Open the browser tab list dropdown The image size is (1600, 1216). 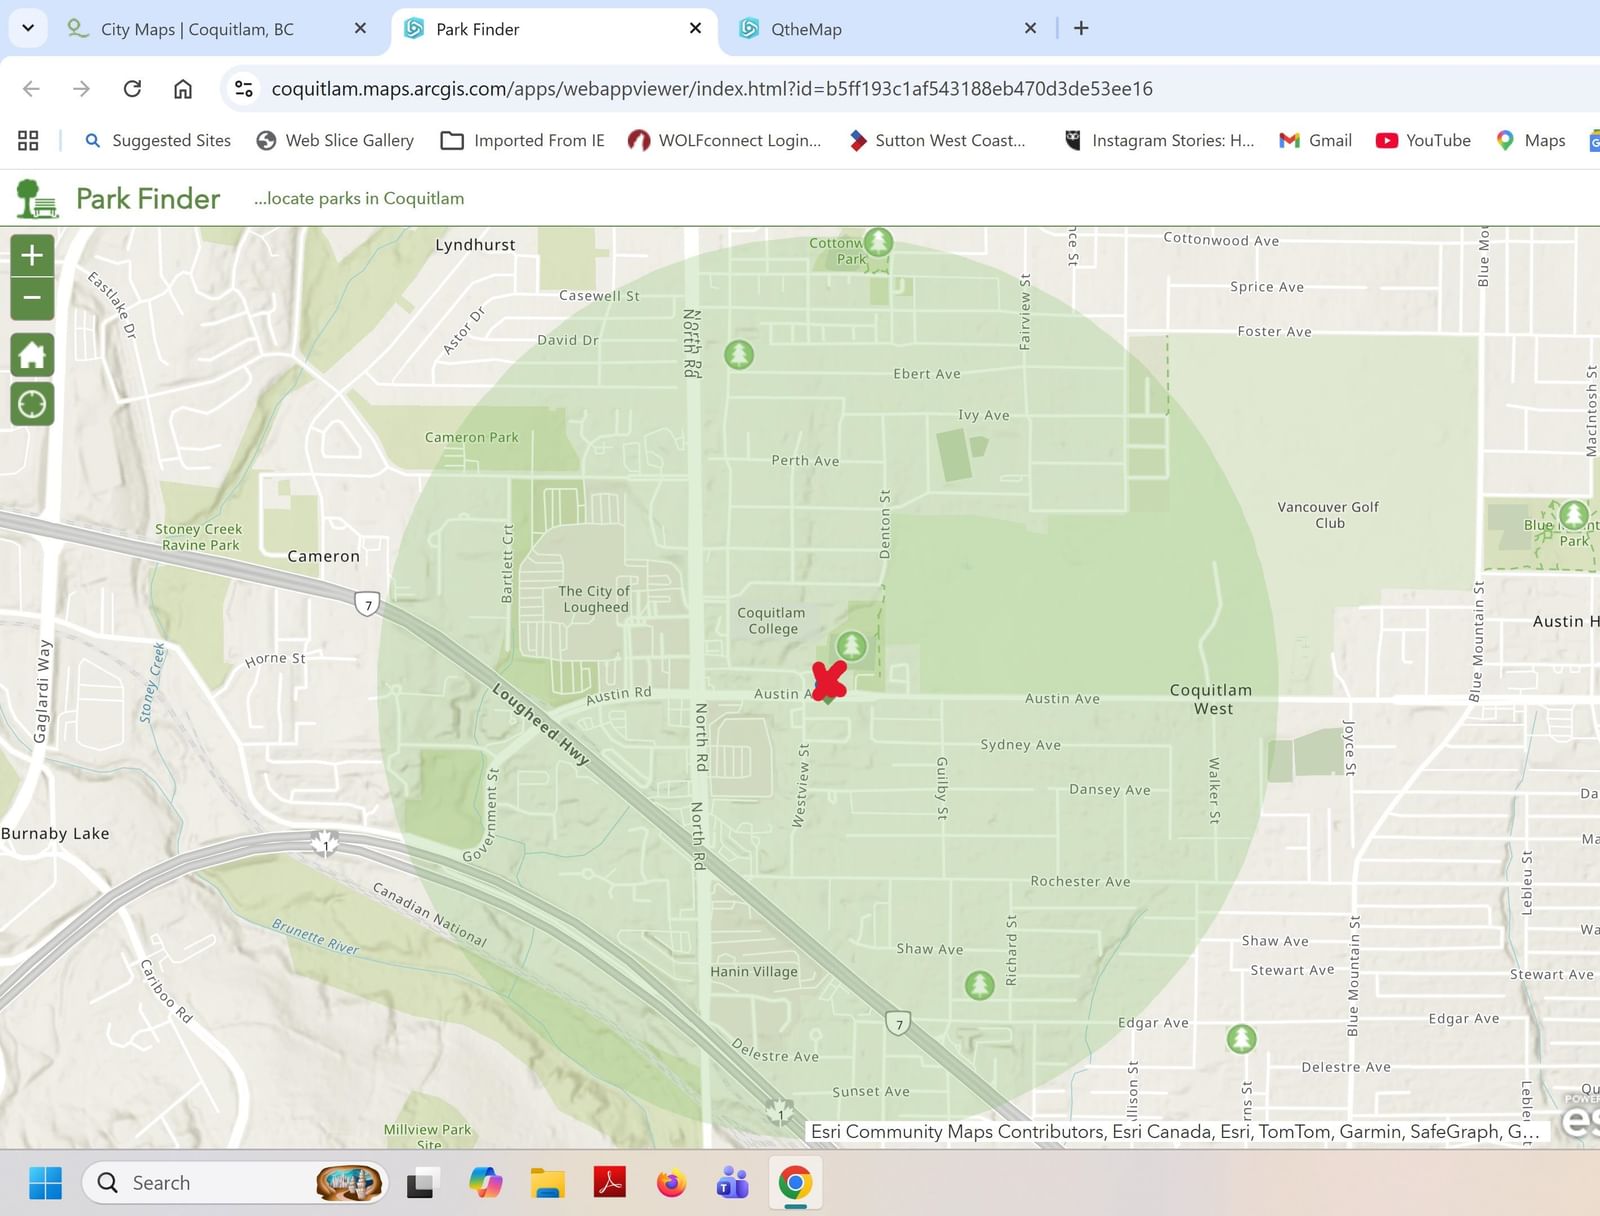point(28,28)
